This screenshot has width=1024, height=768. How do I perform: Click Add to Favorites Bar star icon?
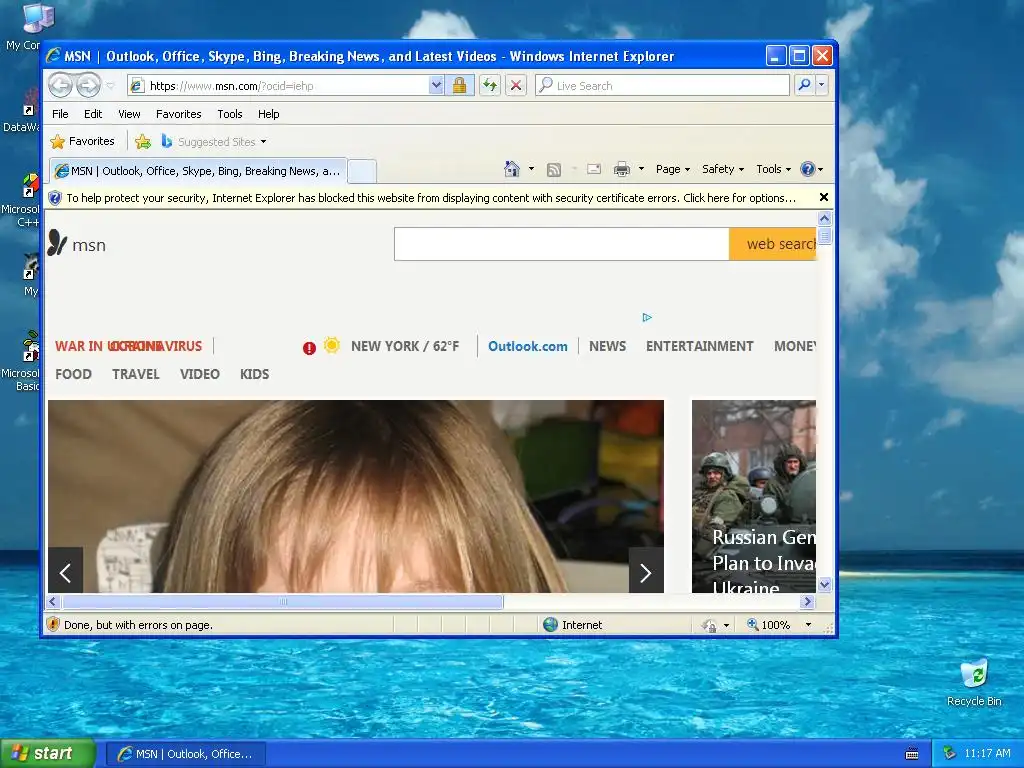click(x=143, y=141)
